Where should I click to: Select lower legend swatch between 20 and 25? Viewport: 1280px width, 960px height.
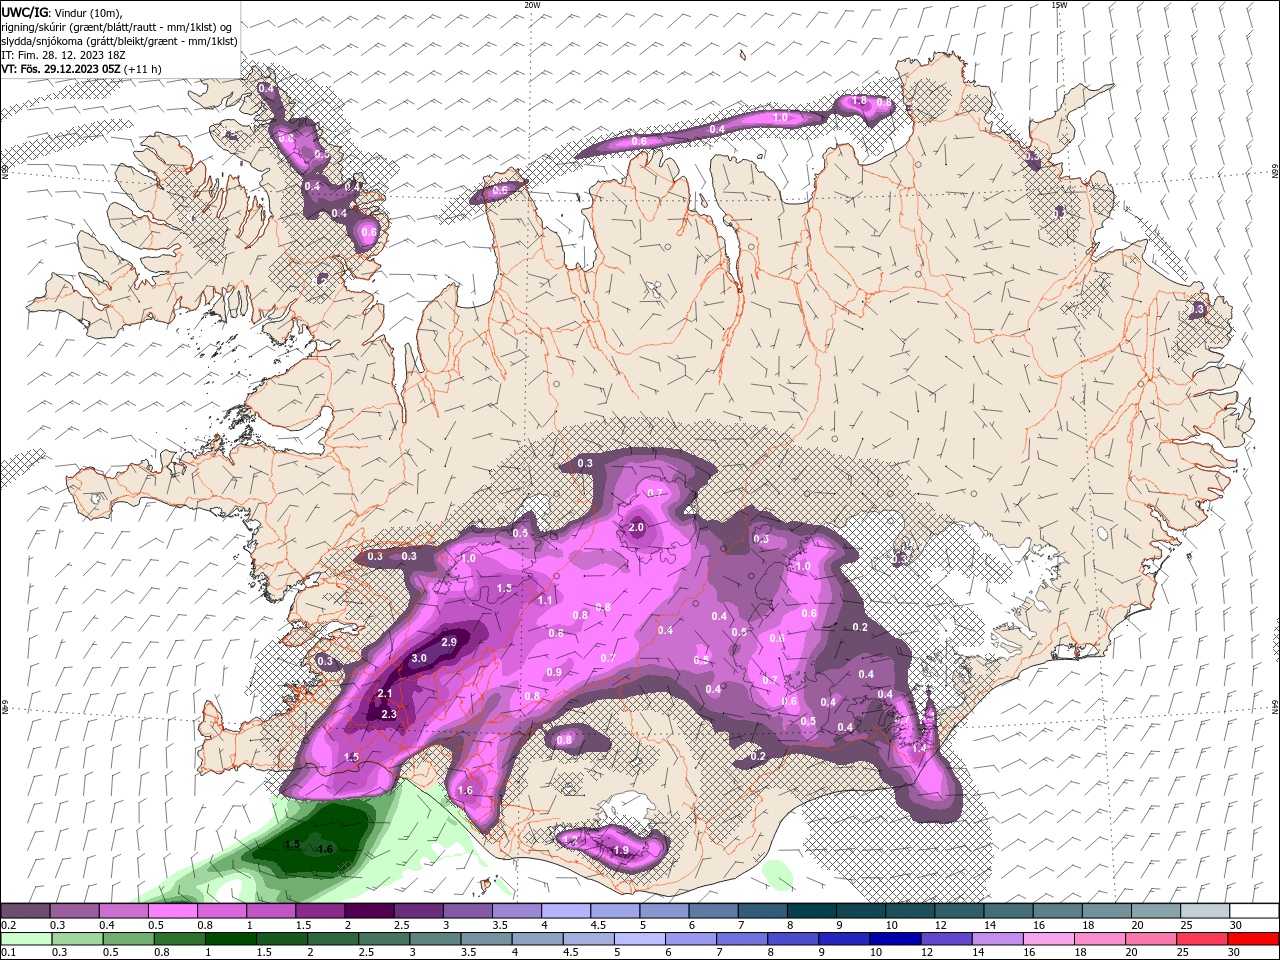(1150, 939)
